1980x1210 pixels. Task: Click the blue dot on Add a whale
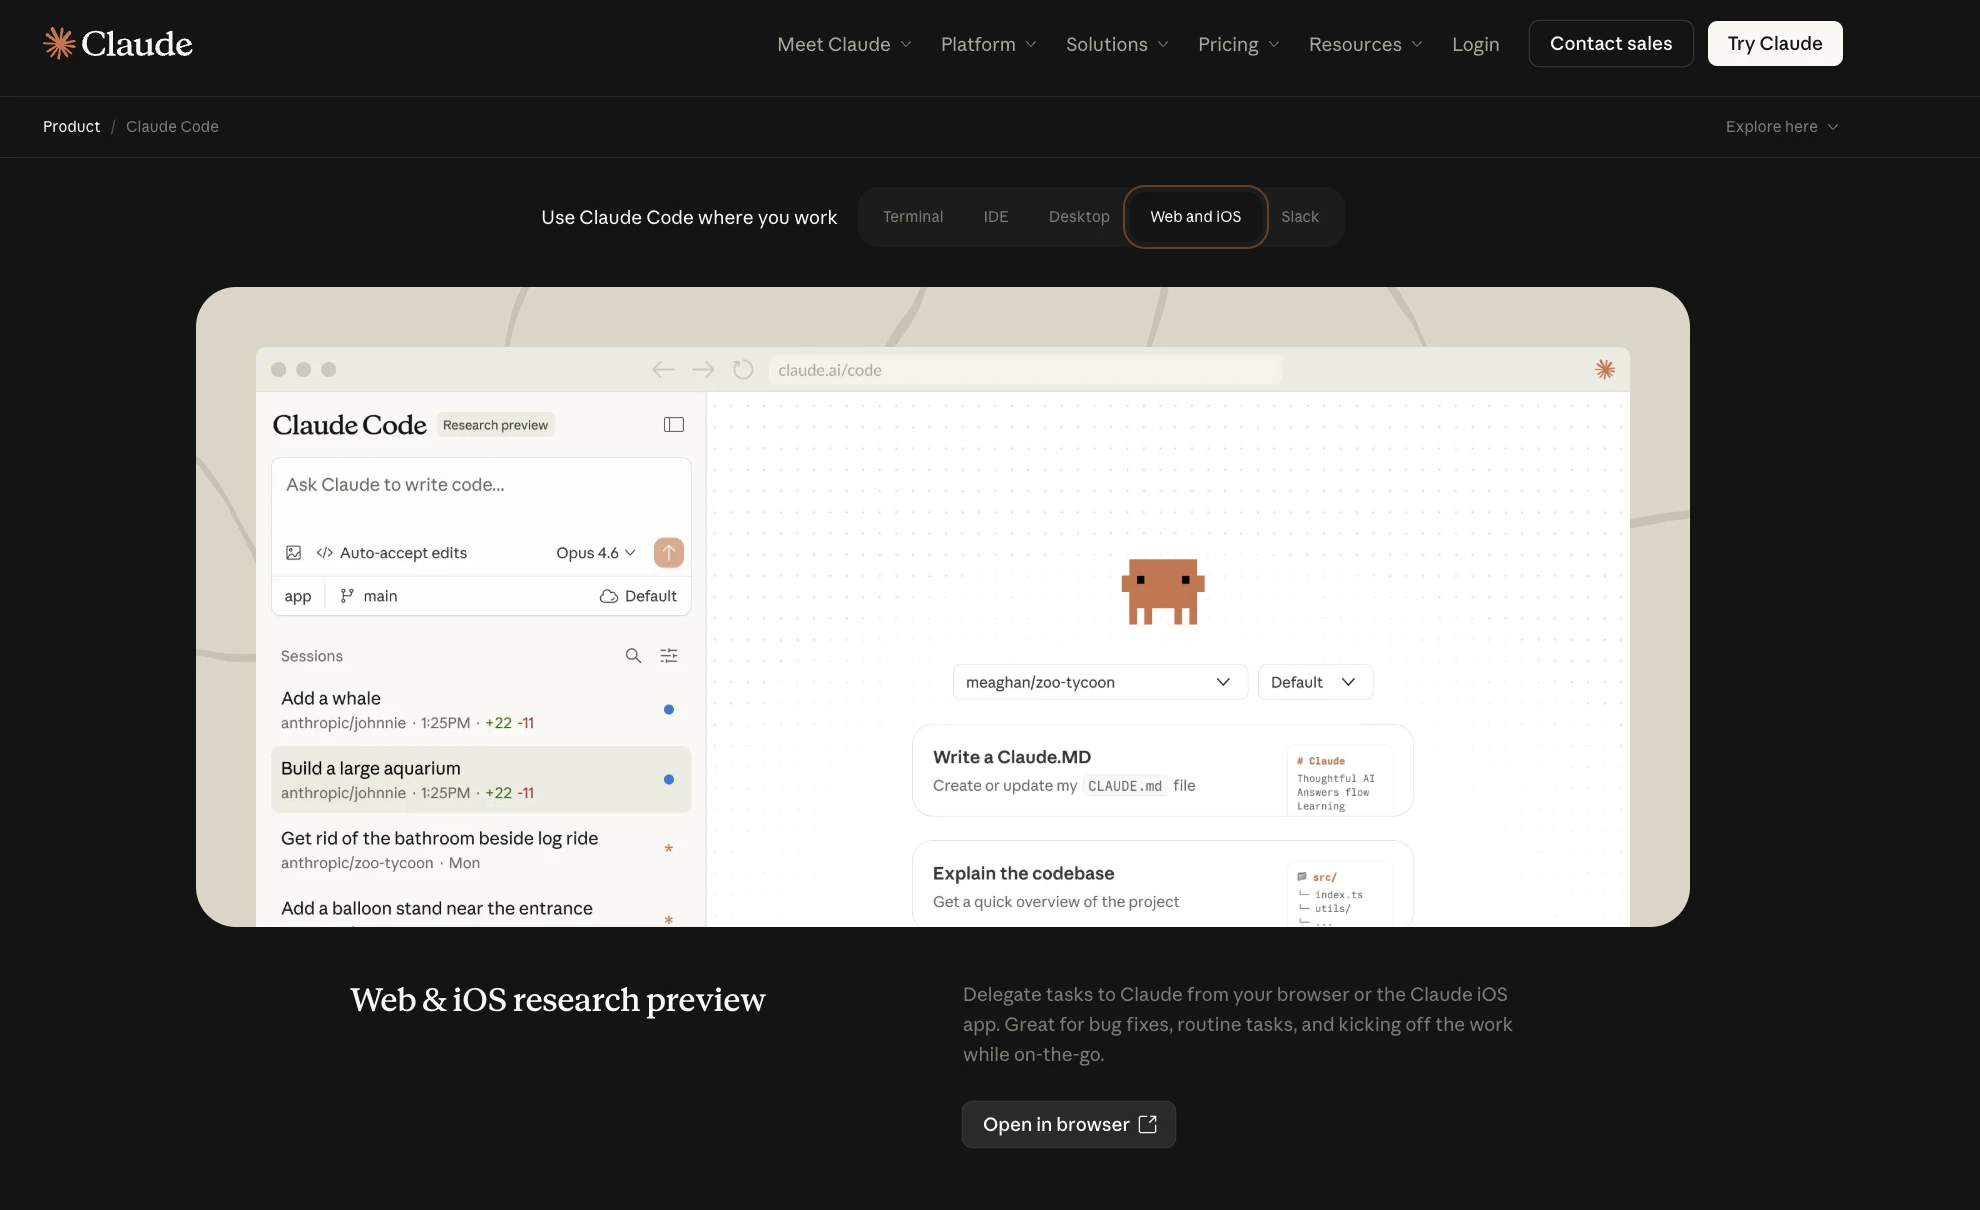click(x=669, y=710)
